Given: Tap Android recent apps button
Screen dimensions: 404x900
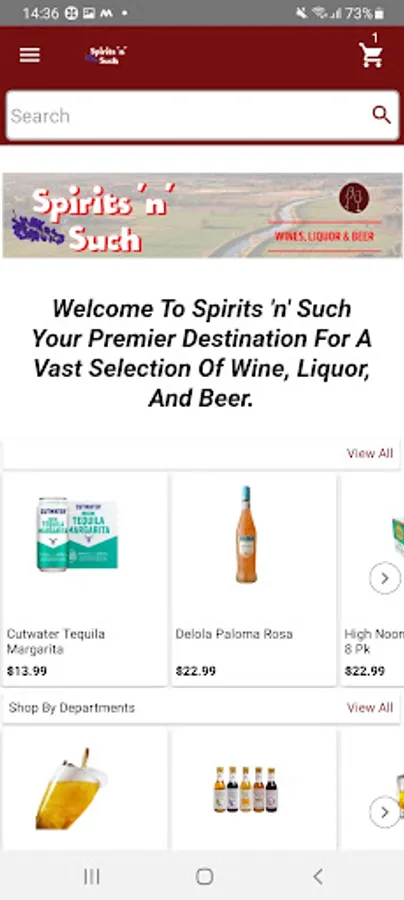Looking at the screenshot, I should tap(92, 876).
